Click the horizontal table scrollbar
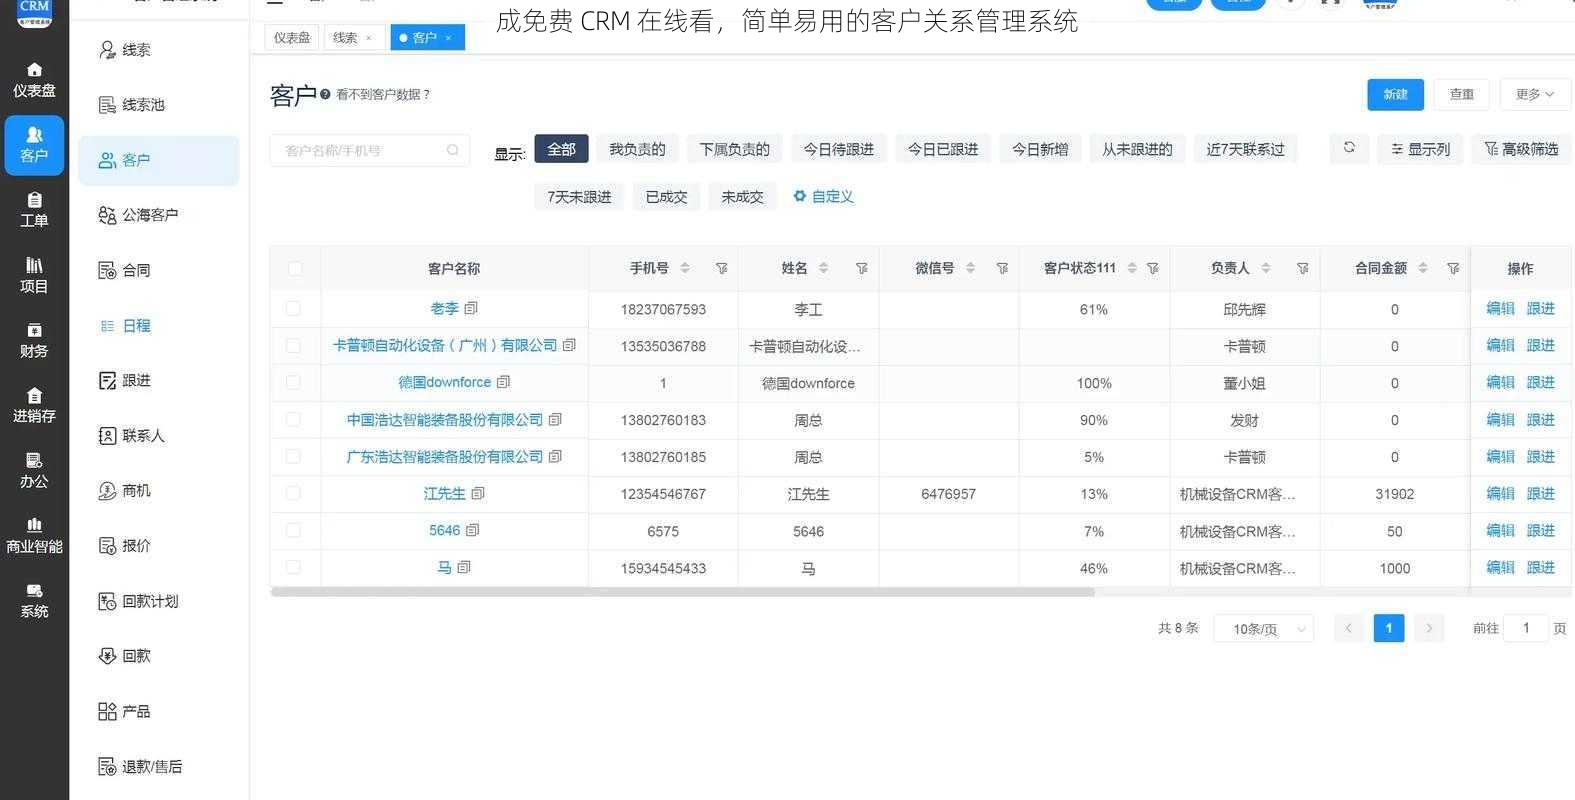 tap(682, 592)
